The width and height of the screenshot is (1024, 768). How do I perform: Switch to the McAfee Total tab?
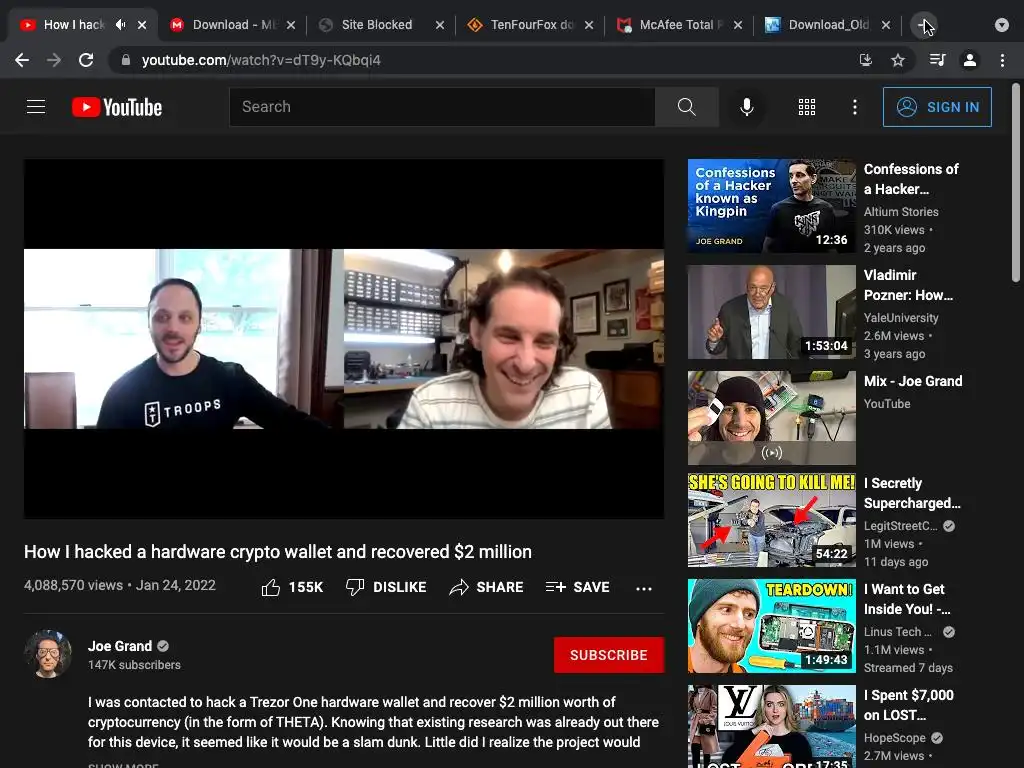coord(679,25)
